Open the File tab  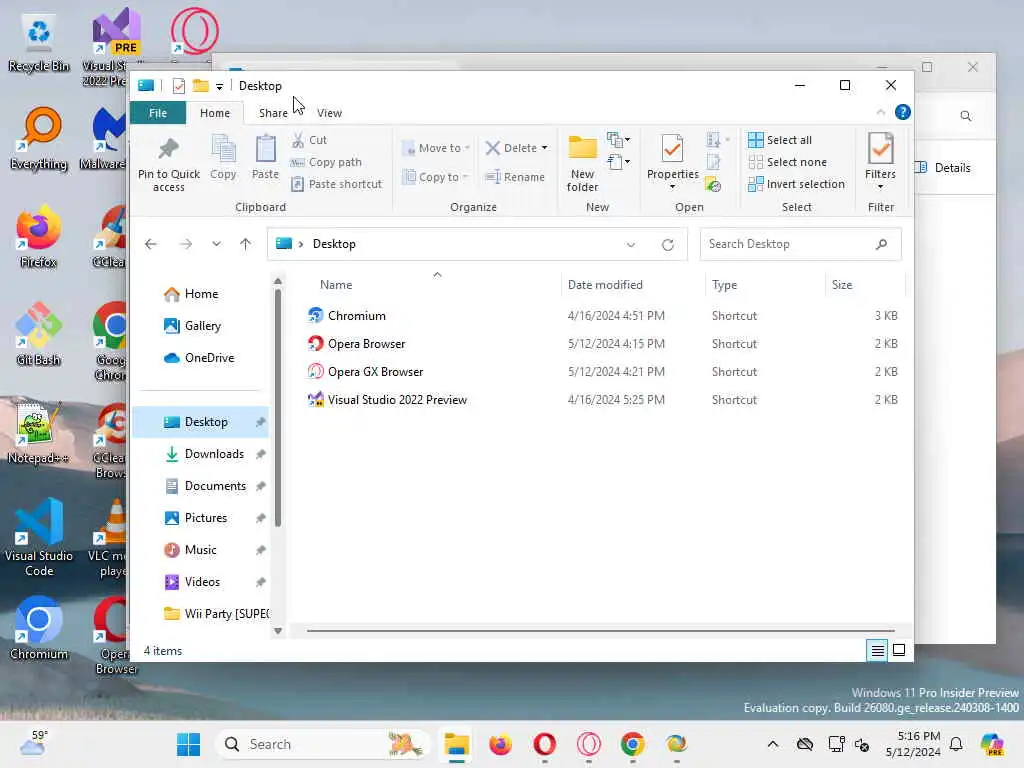coord(158,113)
